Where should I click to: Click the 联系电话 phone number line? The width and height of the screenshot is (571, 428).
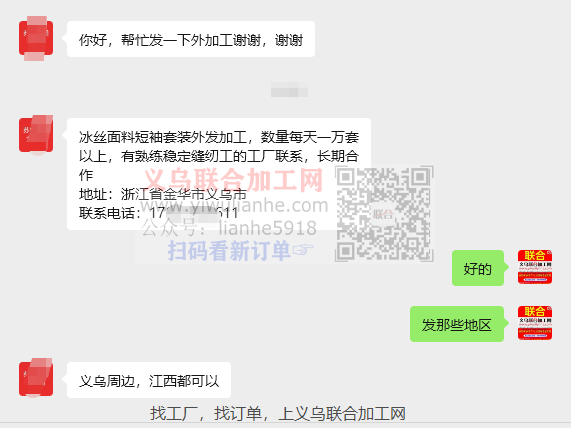click(158, 213)
